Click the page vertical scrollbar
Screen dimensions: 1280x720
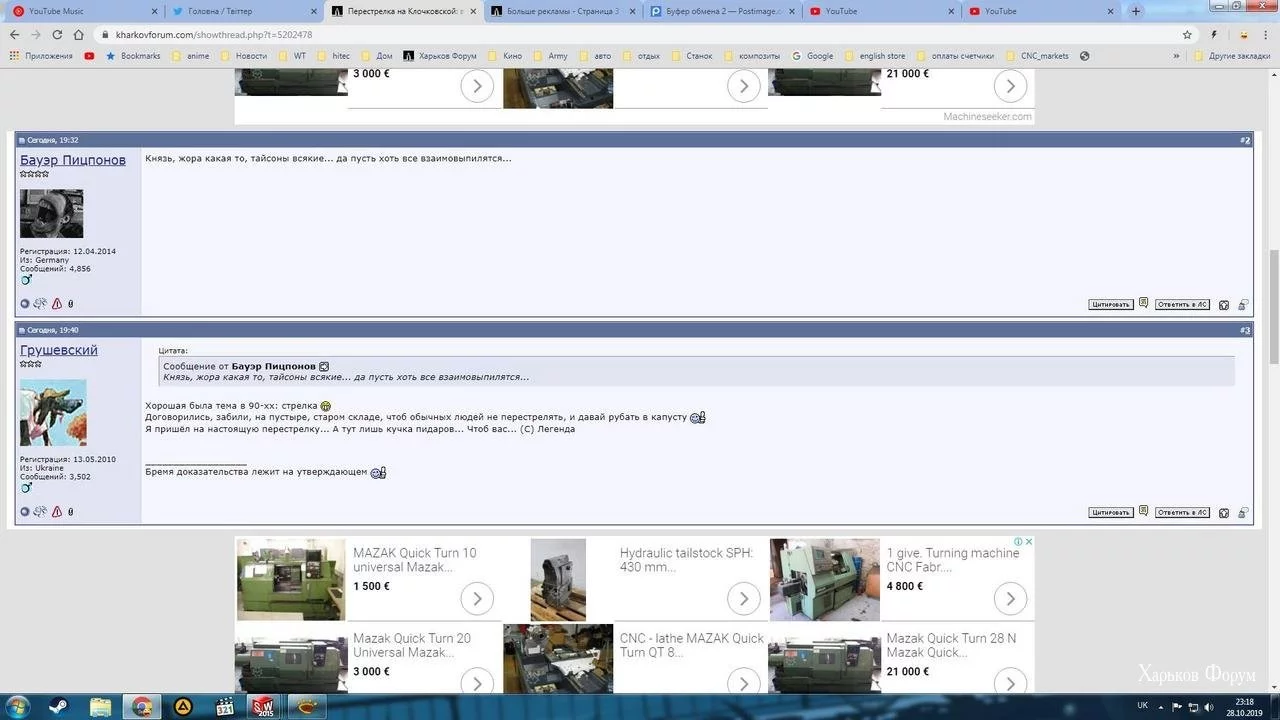(x=1273, y=306)
